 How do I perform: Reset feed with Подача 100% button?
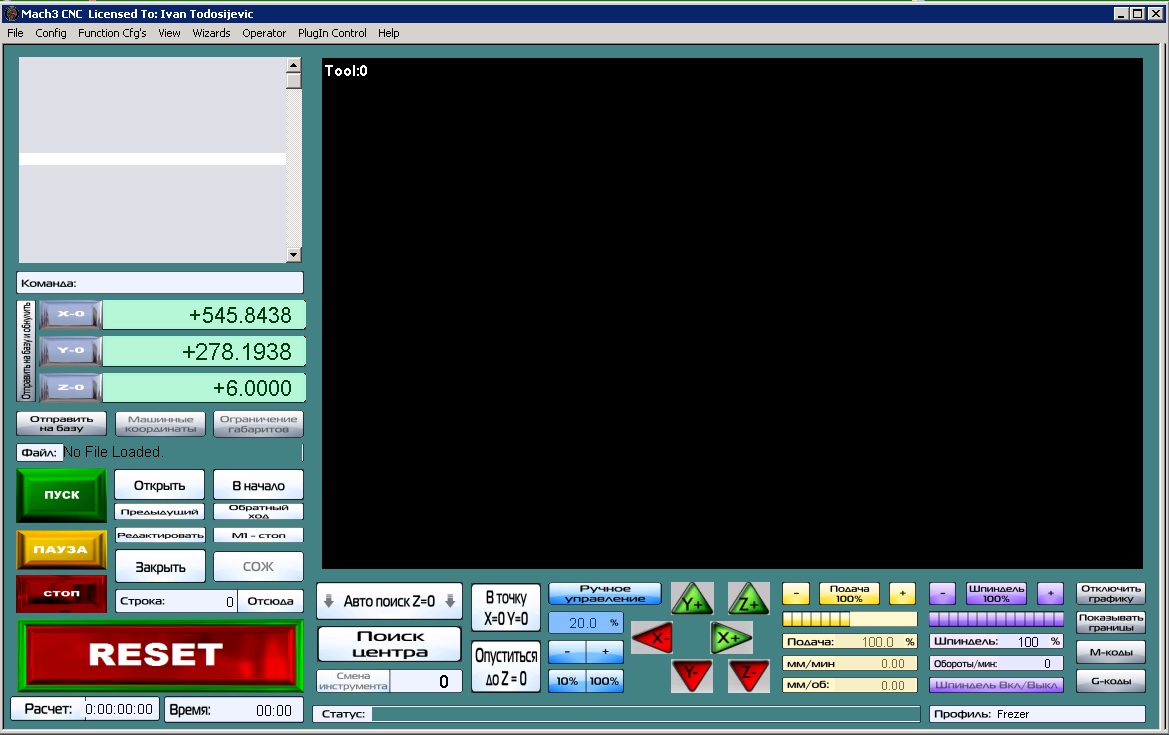[x=849, y=593]
